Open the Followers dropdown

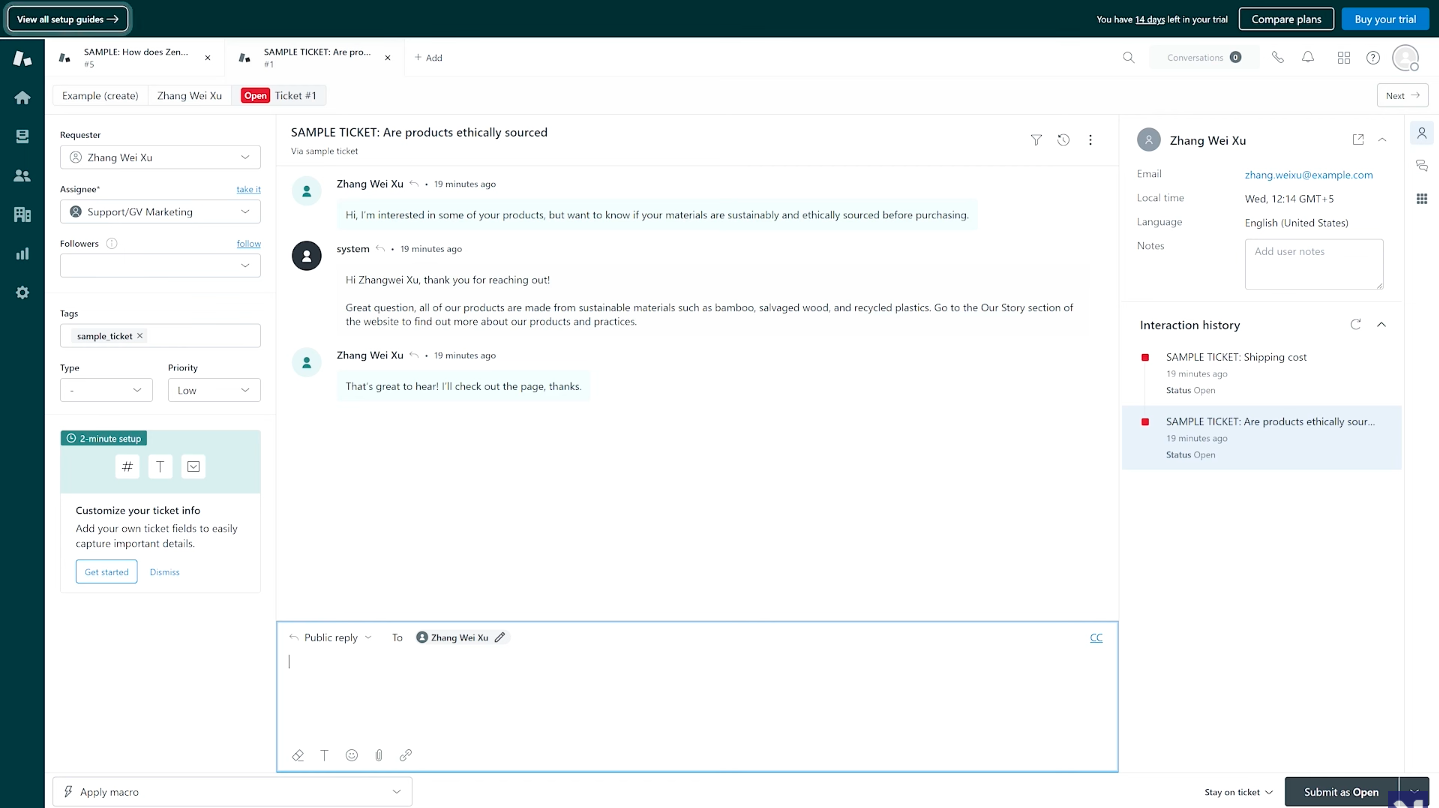[x=160, y=265]
